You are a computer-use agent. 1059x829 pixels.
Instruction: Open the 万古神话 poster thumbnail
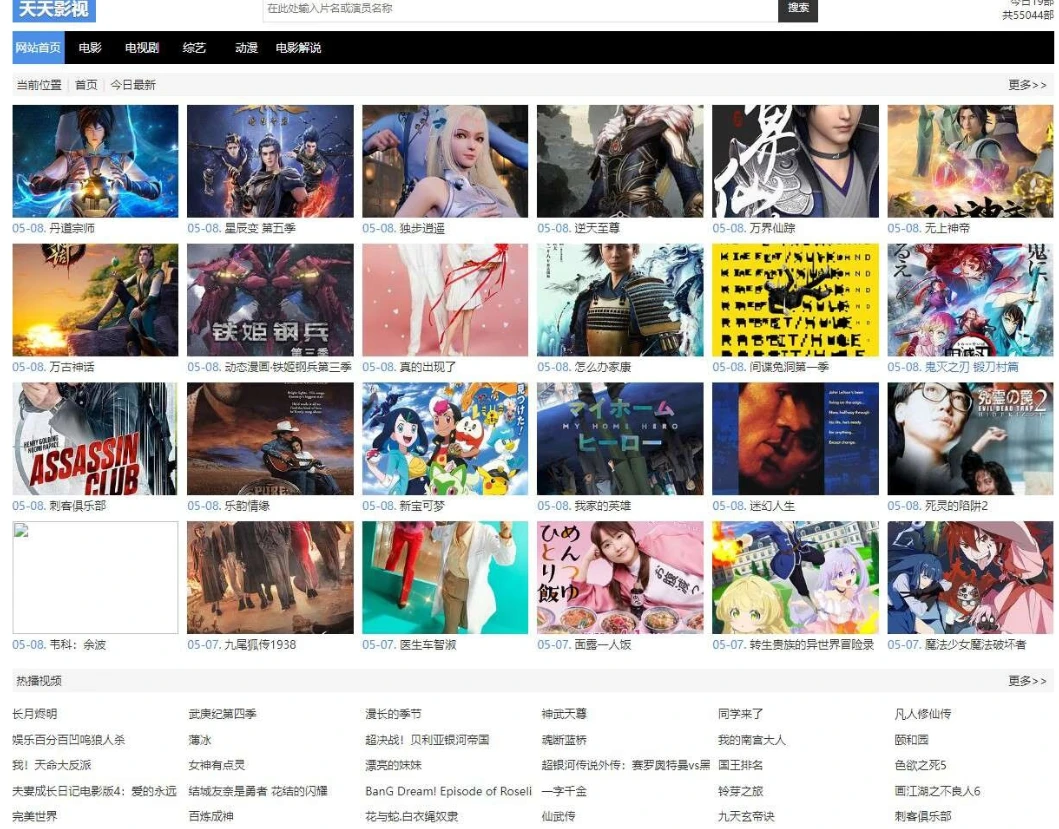(x=95, y=300)
